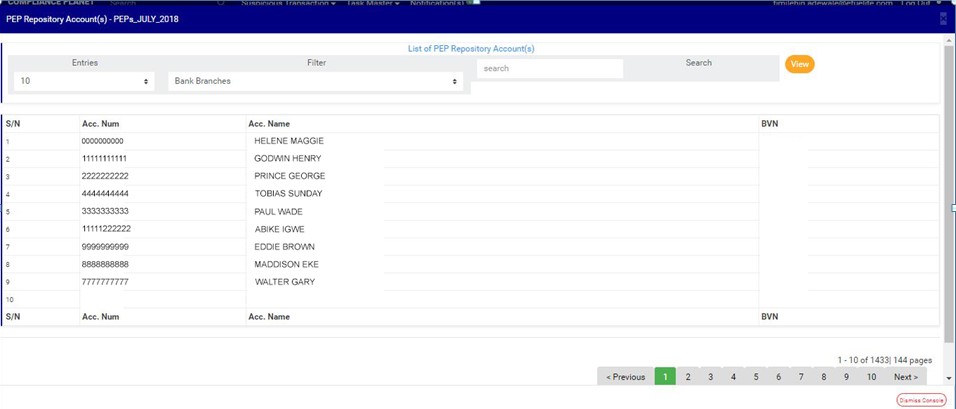Open the Task Master menu
The image size is (956, 409).
pos(372,3)
